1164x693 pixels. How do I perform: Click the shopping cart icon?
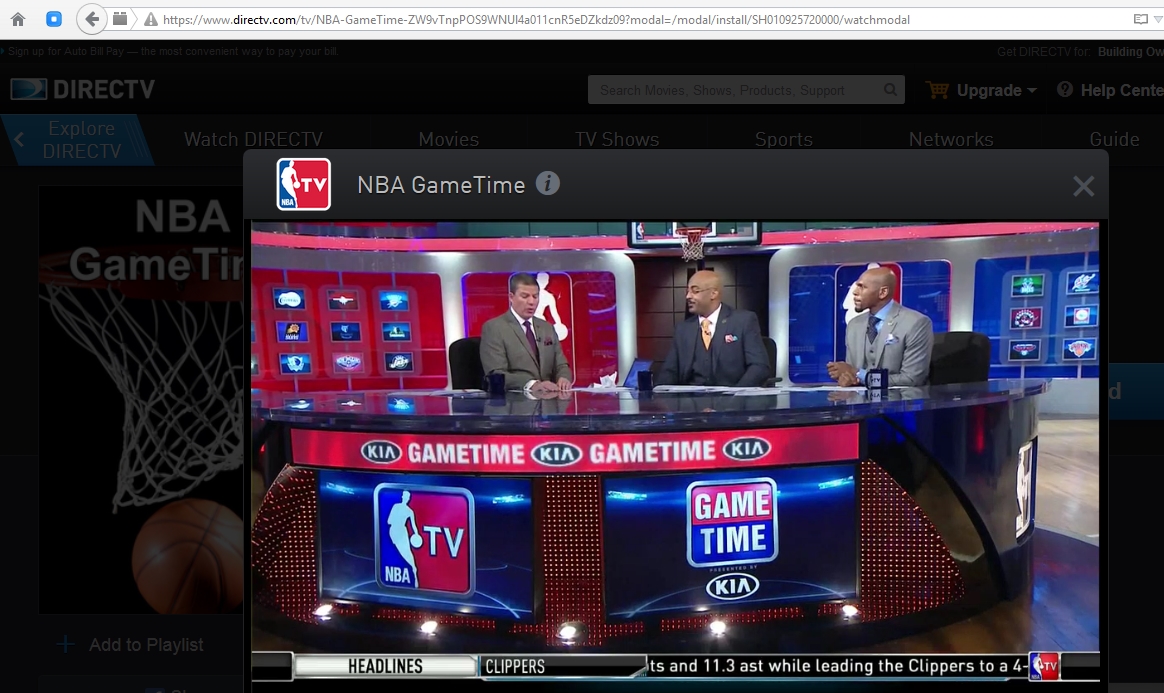(938, 90)
